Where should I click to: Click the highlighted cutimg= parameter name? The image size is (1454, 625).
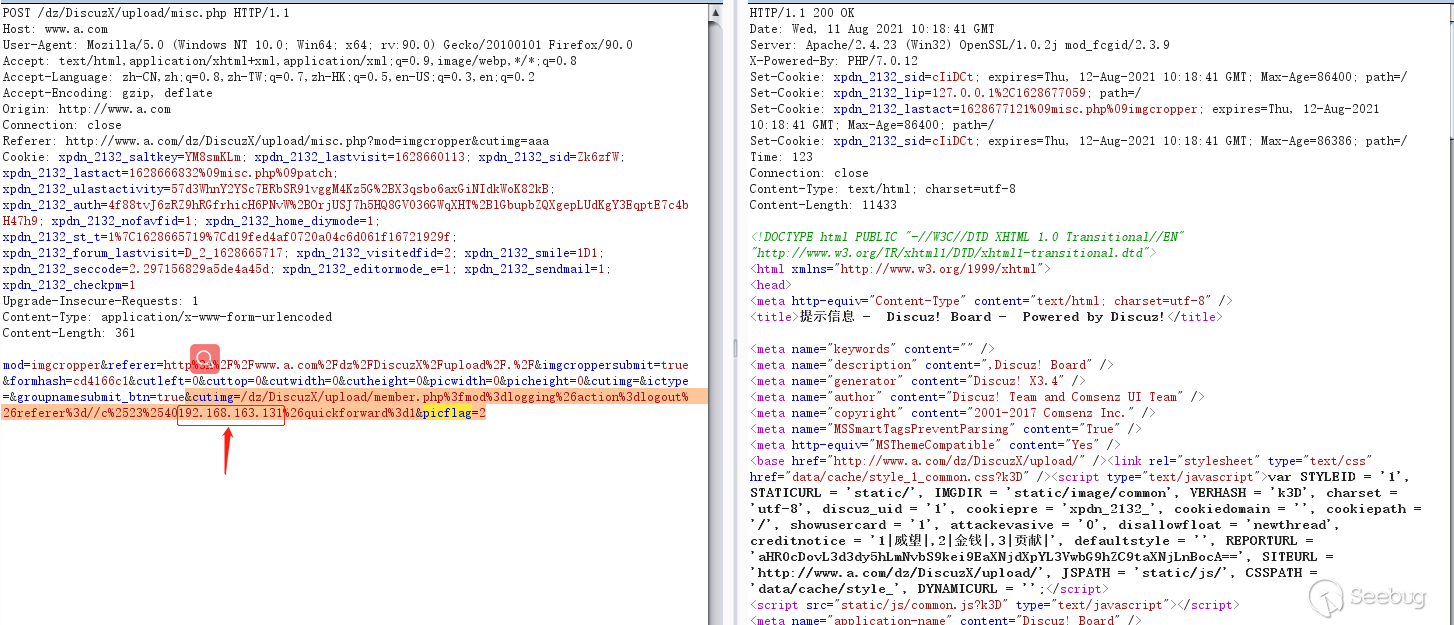click(x=212, y=397)
